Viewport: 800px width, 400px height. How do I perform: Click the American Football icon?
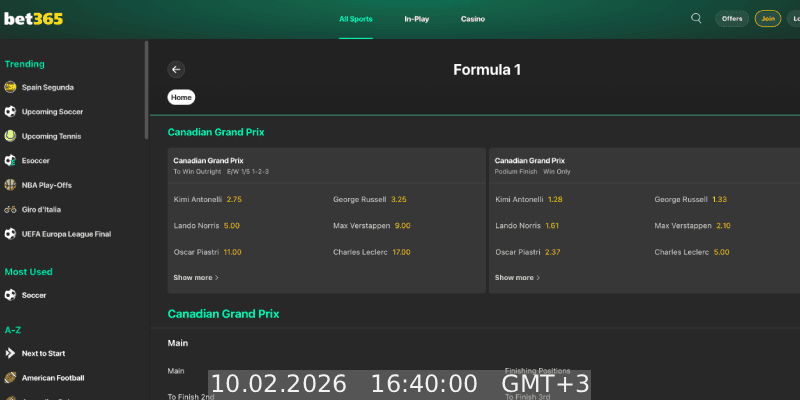[x=10, y=378]
